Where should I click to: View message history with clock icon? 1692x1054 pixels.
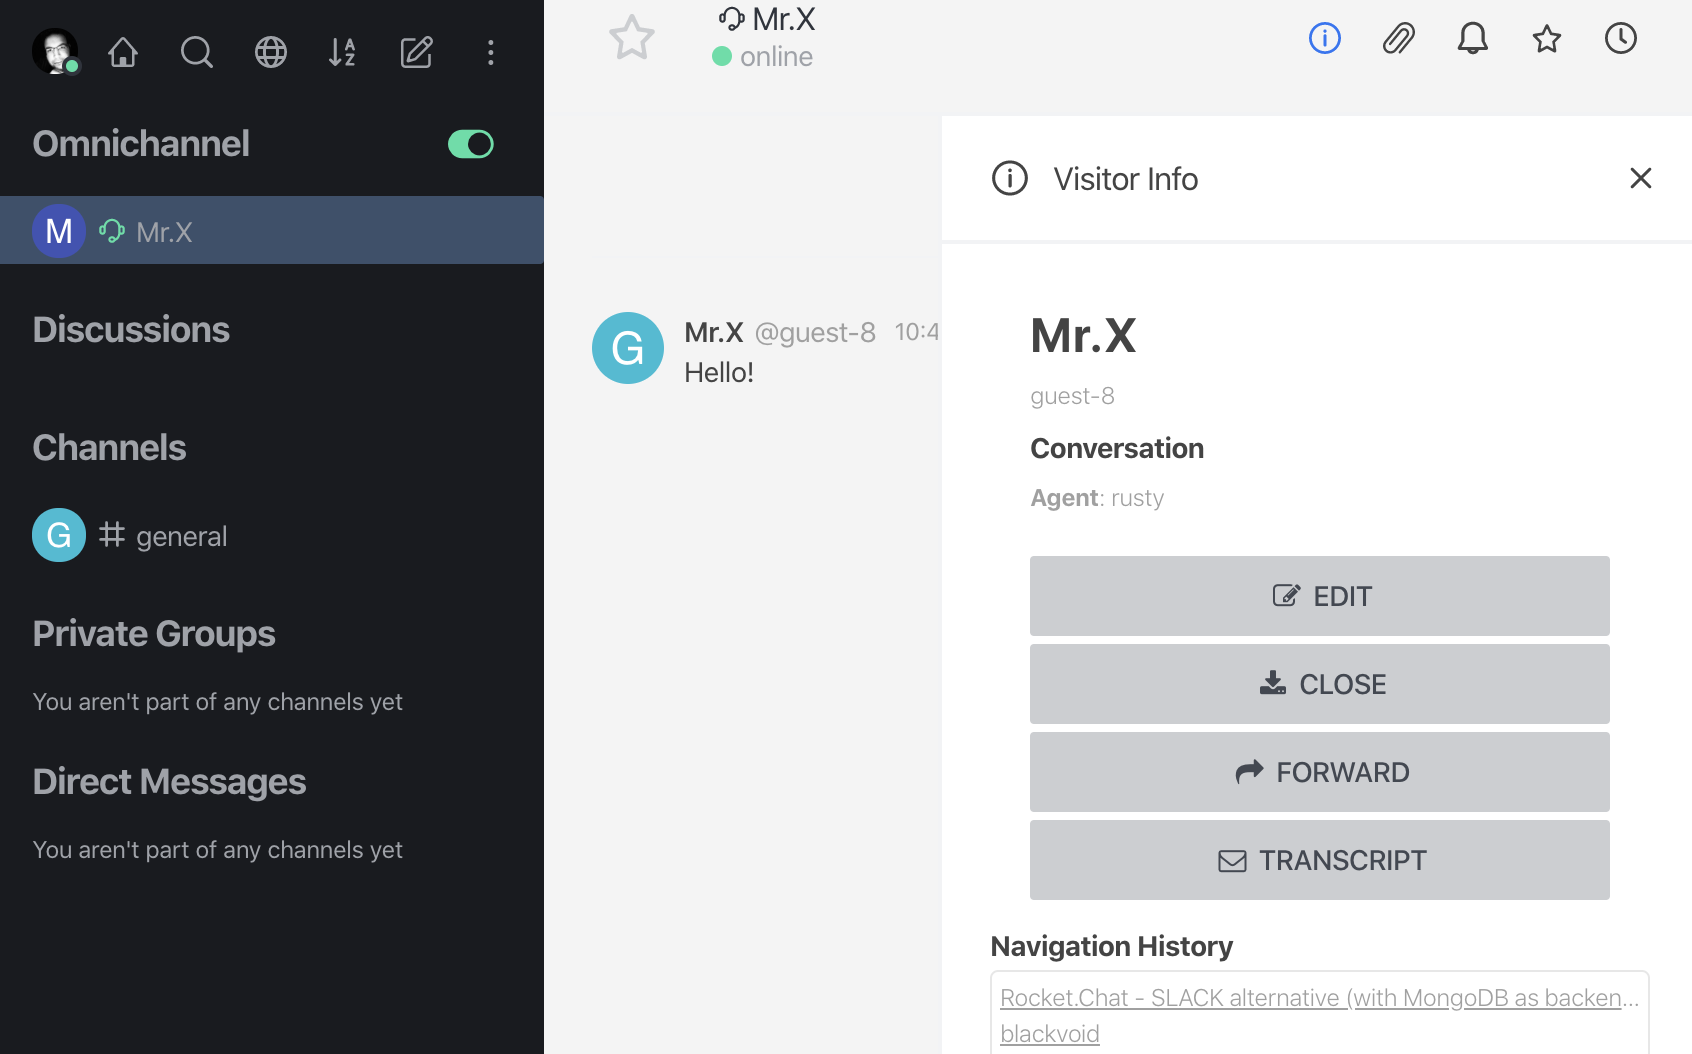coord(1620,39)
